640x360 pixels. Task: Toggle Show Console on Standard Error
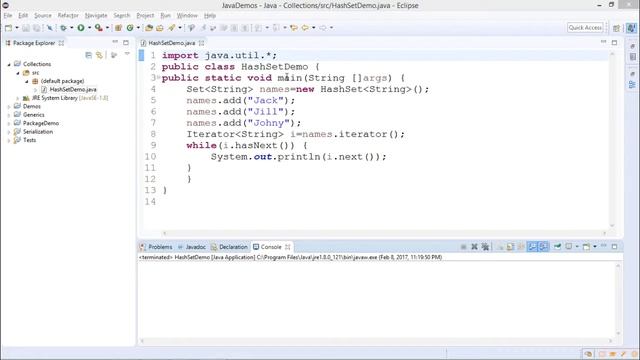(543, 247)
